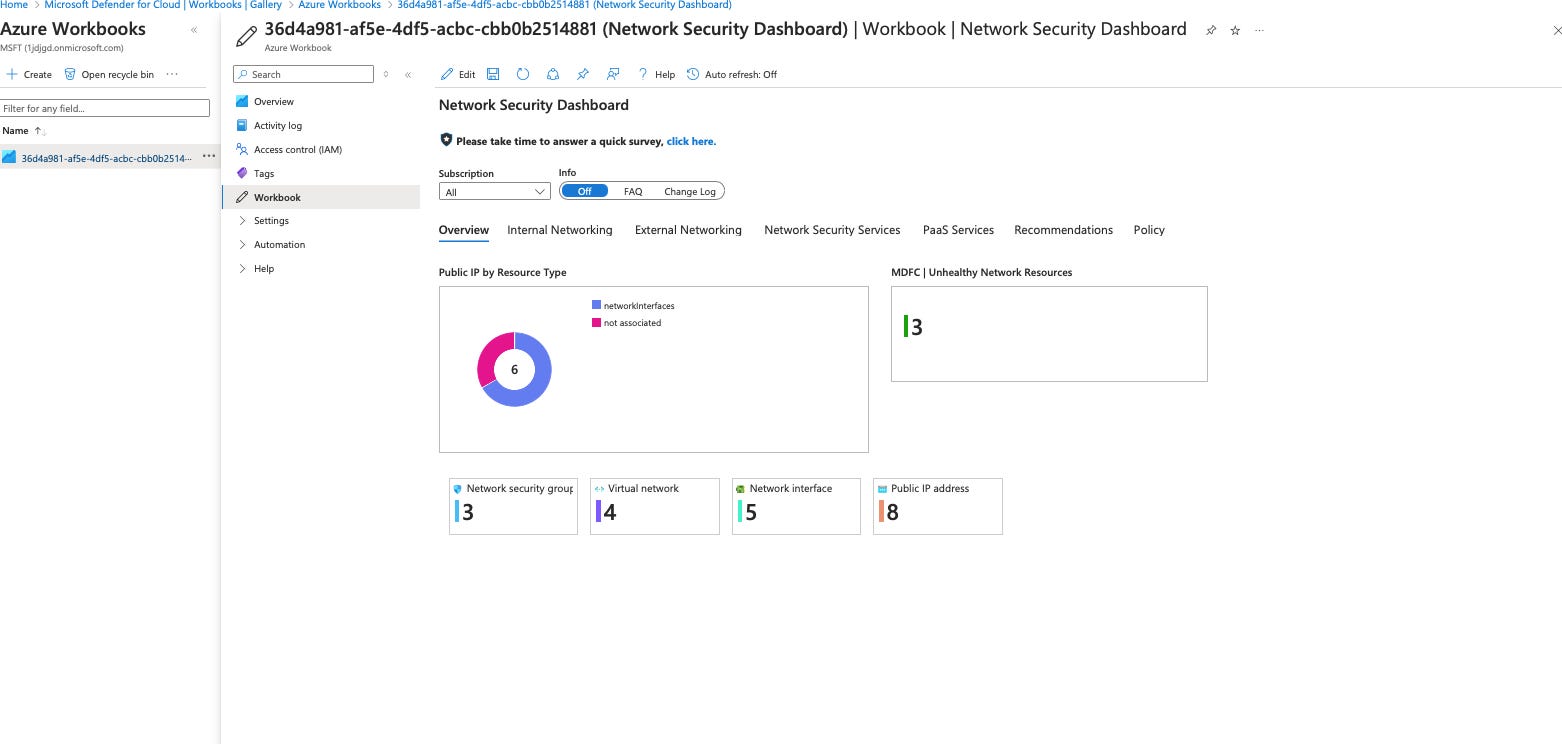This screenshot has height=744, width=1562.
Task: Open Access control (IAM)
Action: (x=298, y=150)
